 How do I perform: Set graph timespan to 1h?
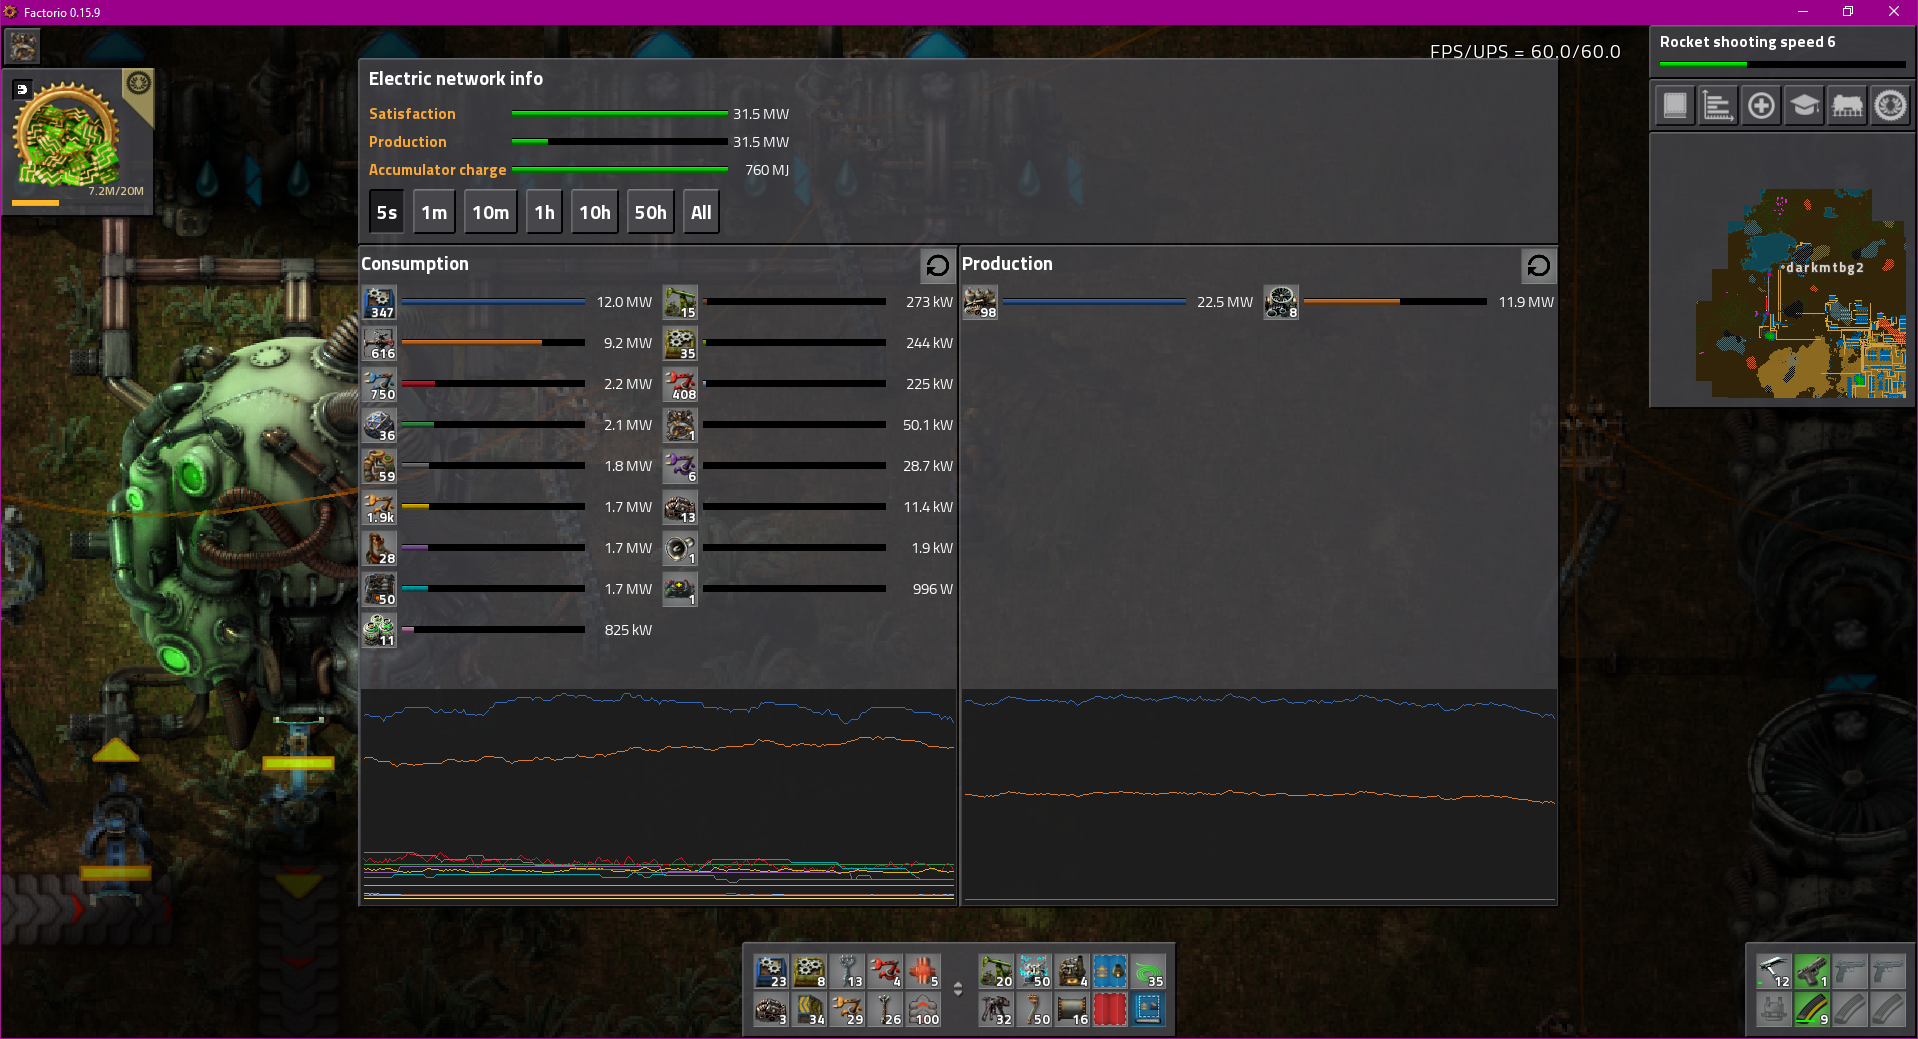[544, 212]
